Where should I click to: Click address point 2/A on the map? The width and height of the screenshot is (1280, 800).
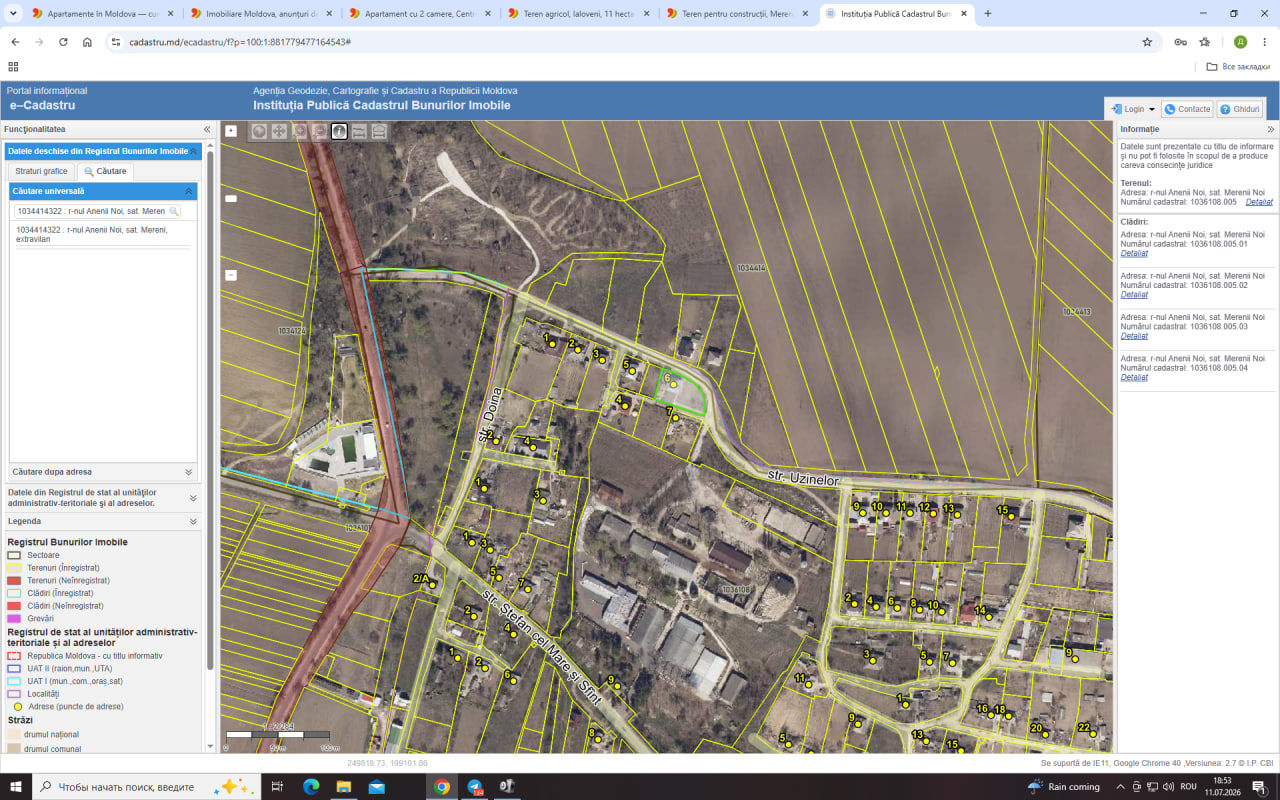point(433,584)
